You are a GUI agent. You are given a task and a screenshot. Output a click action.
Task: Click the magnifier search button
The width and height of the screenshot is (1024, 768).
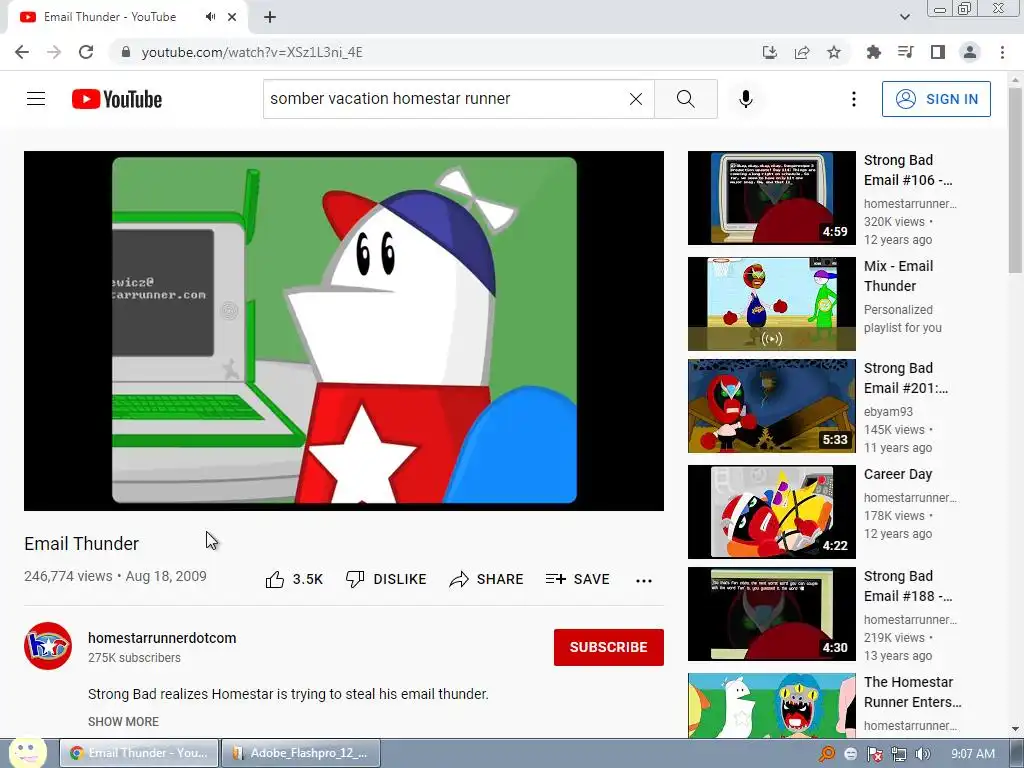[686, 99]
